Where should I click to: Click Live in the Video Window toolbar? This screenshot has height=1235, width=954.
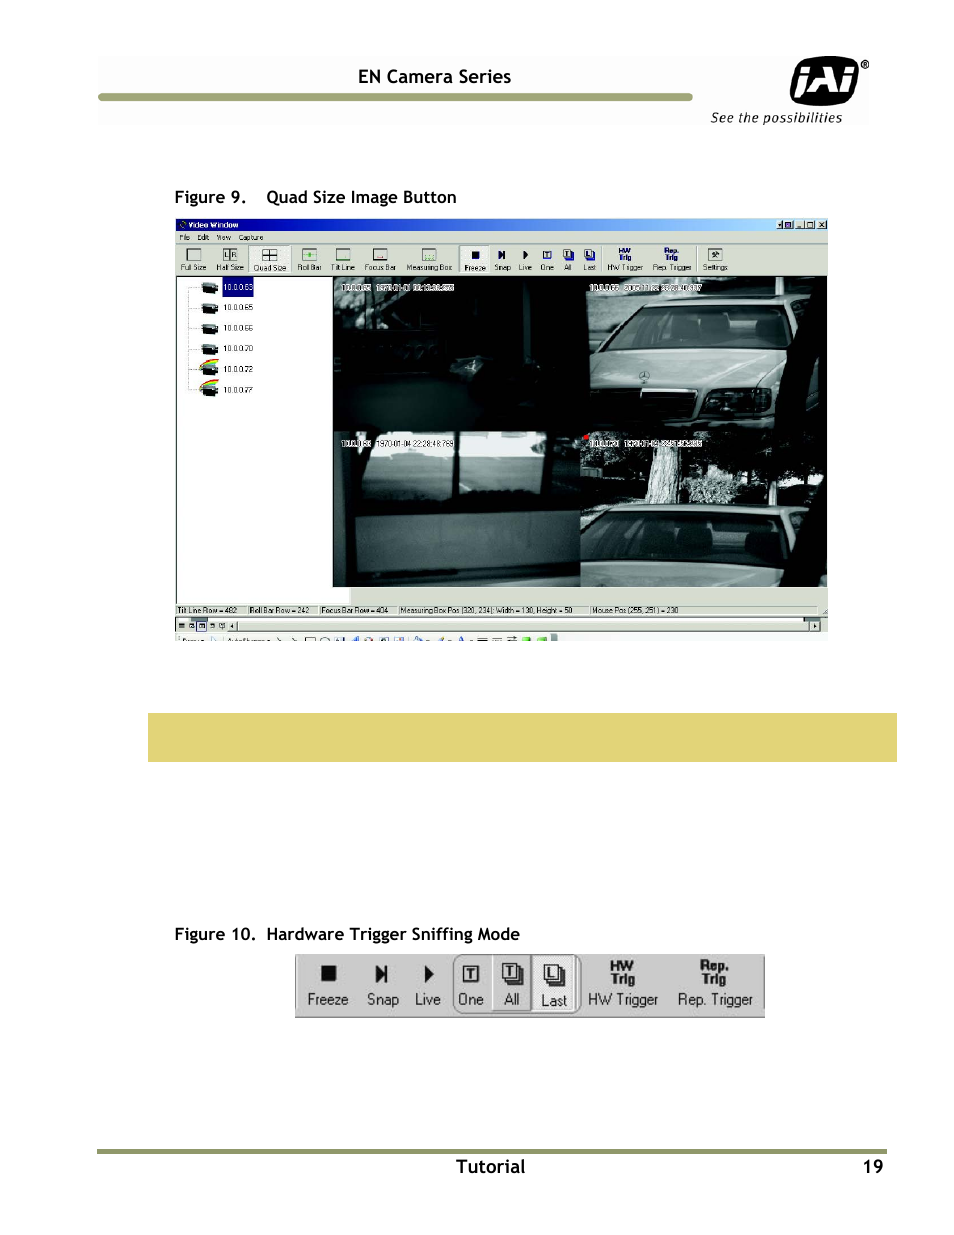coord(525,260)
